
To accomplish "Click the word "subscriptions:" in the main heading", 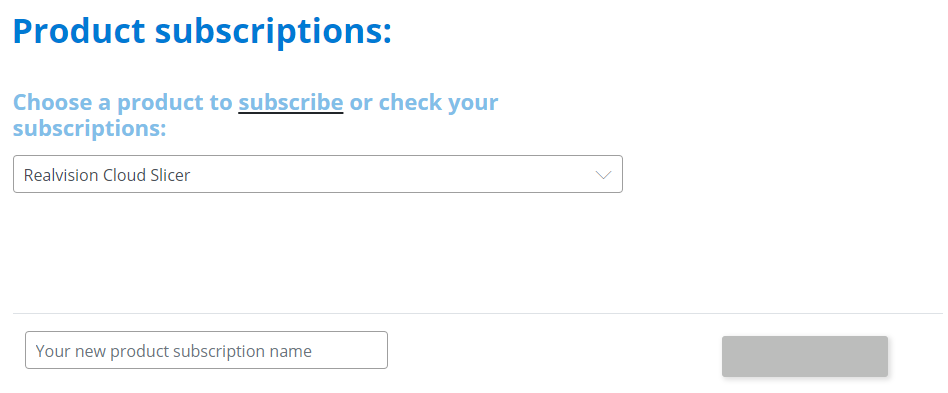I will coord(273,31).
